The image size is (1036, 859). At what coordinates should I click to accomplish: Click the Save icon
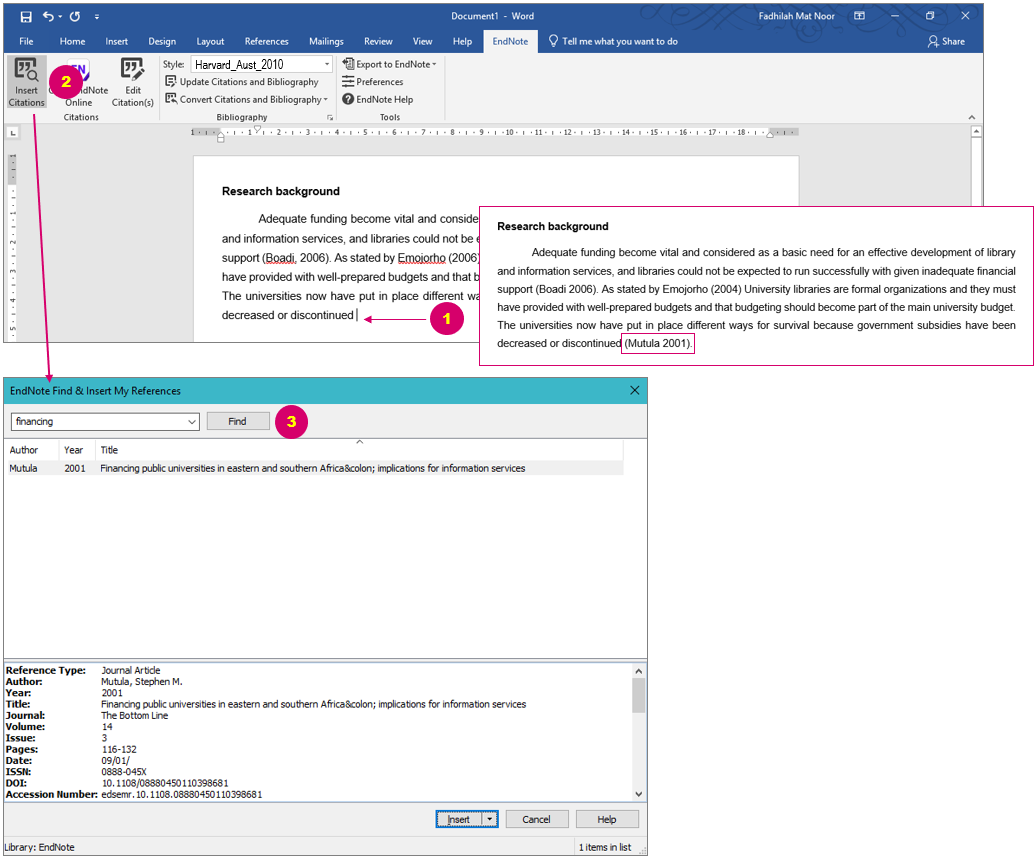(24, 15)
